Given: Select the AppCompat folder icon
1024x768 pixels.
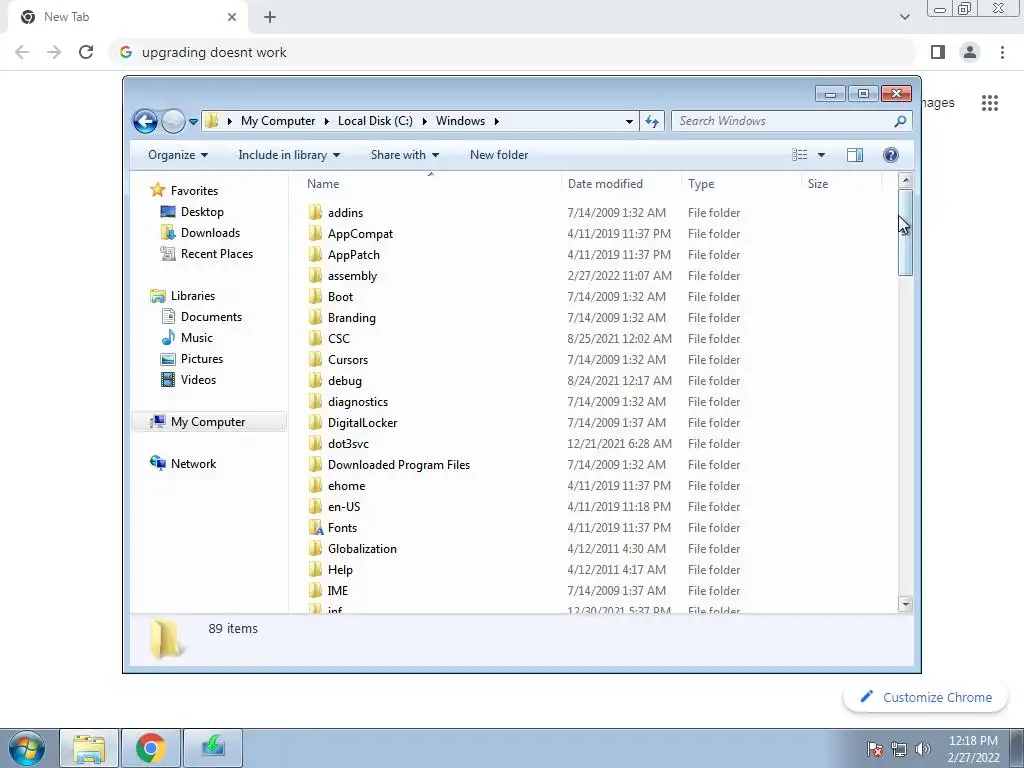Looking at the screenshot, I should coord(315,233).
